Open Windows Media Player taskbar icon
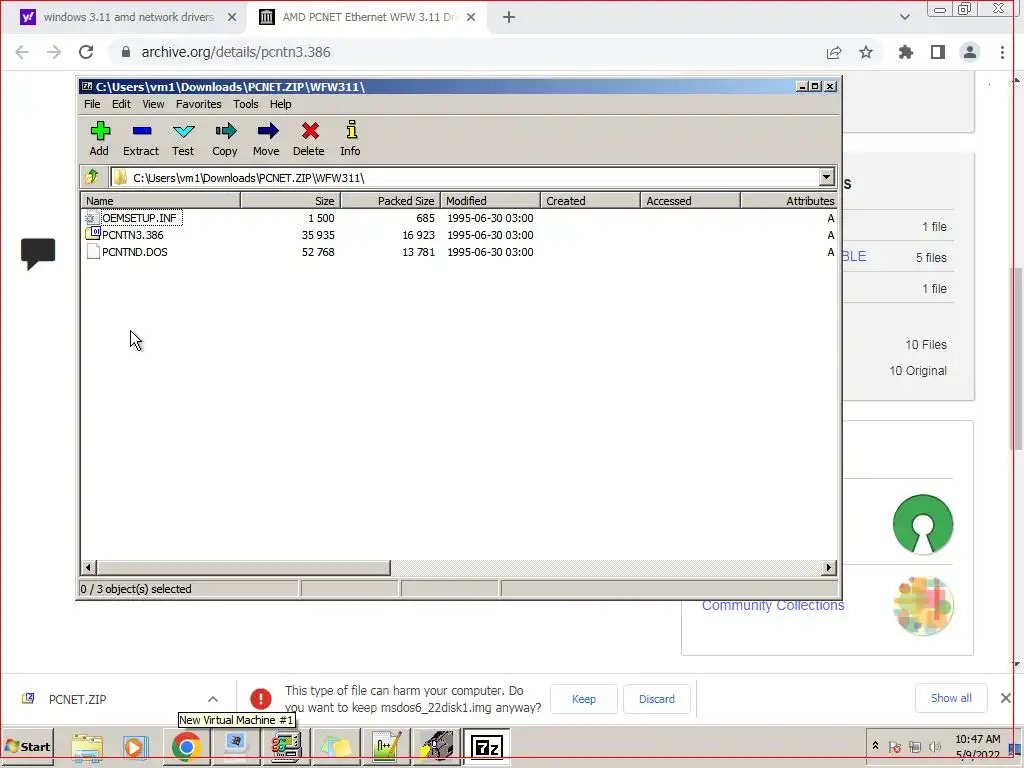The image size is (1024, 768). [135, 747]
